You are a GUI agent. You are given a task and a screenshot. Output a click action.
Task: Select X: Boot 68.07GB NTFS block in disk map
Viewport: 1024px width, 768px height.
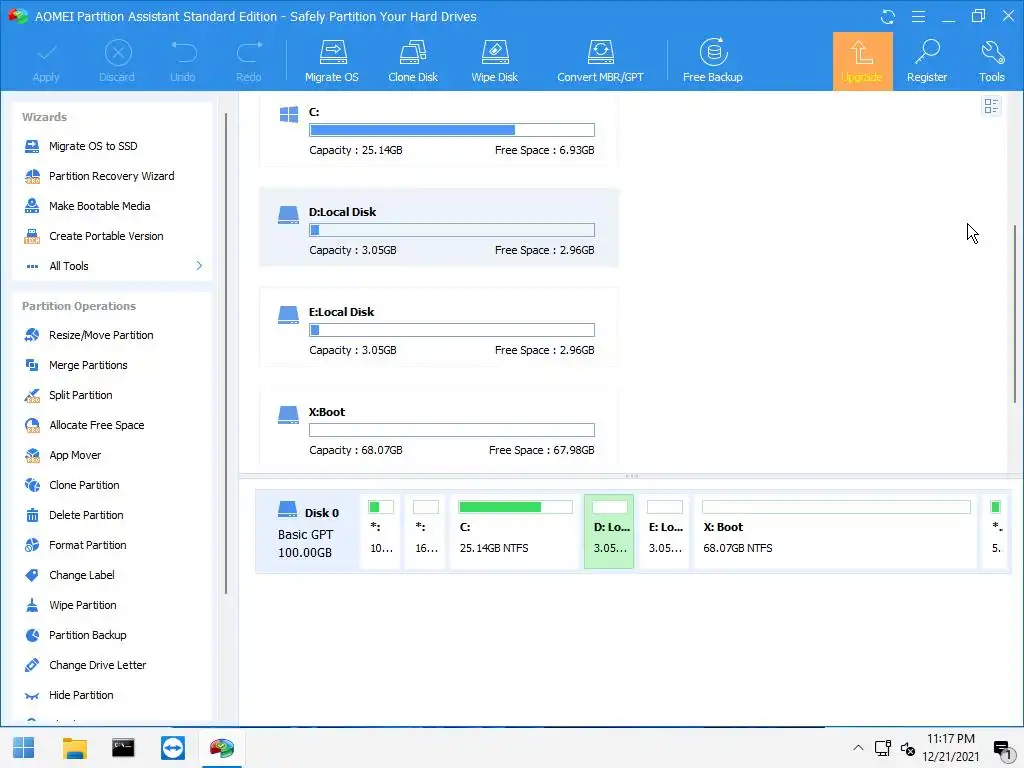[835, 532]
